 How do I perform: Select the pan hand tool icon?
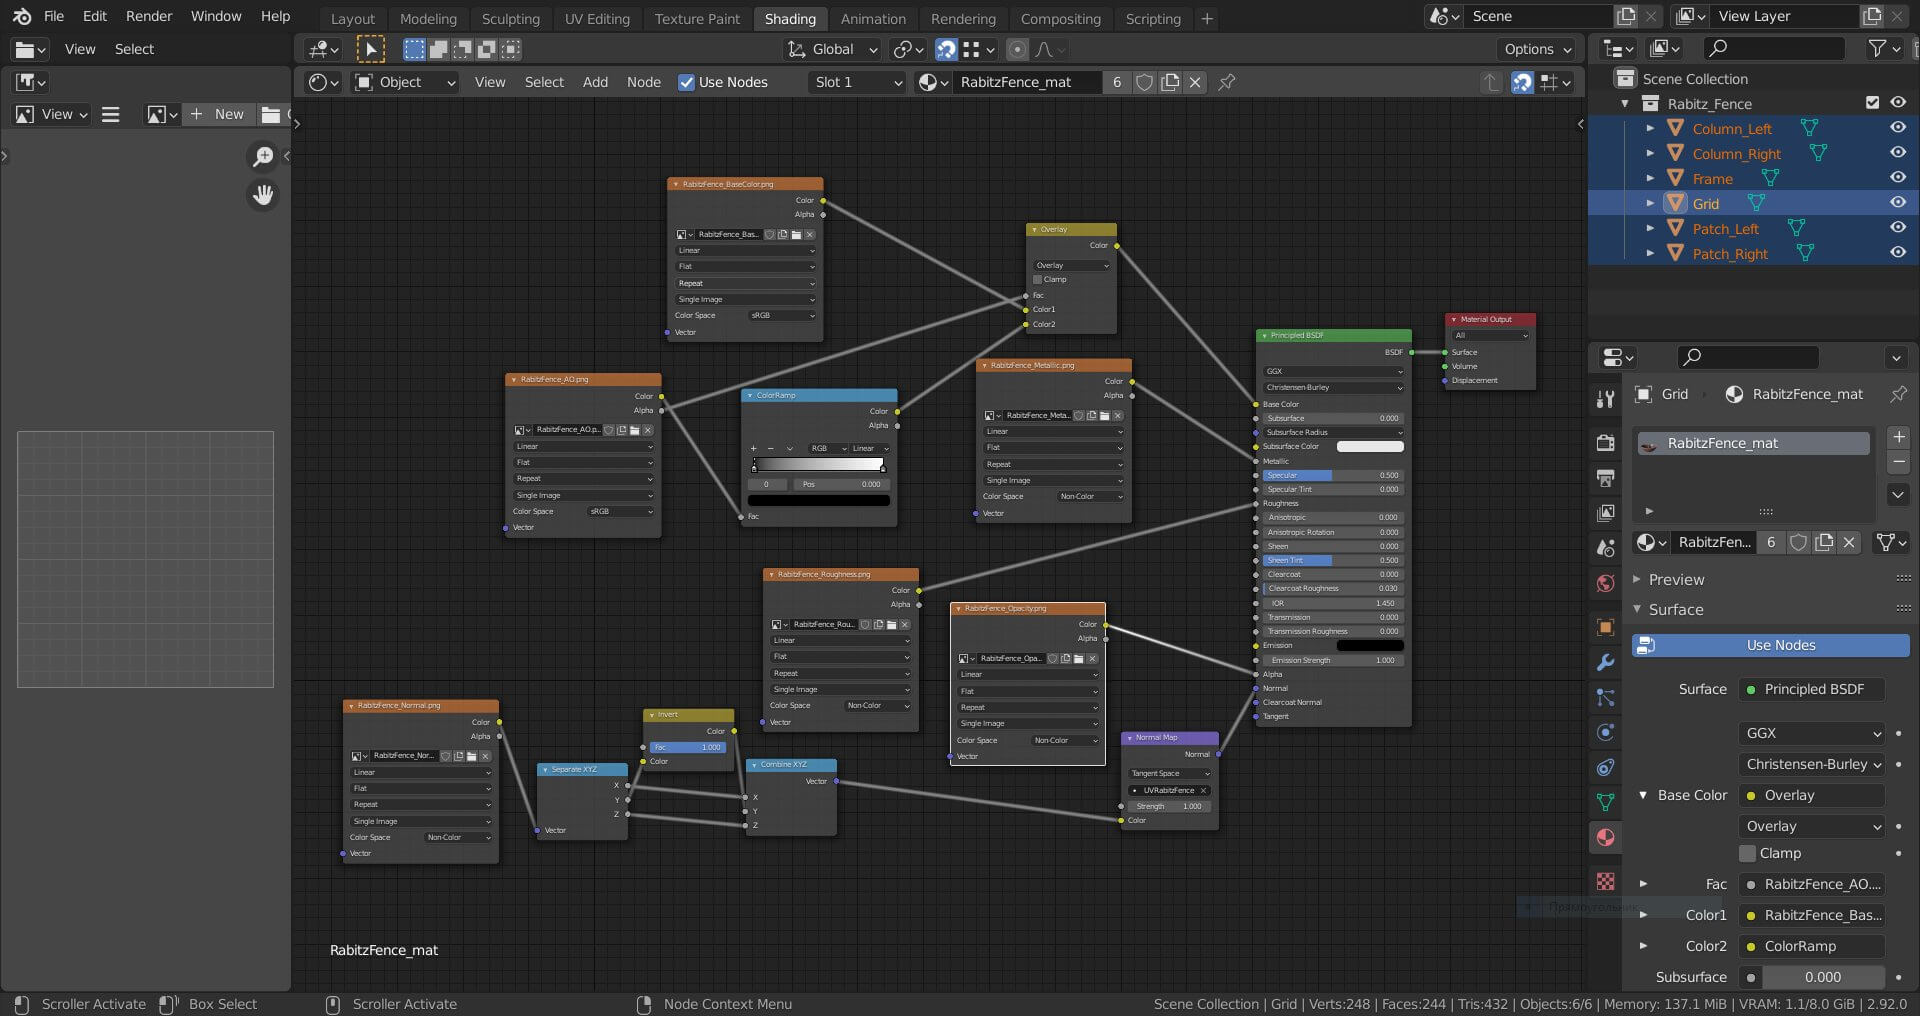[x=263, y=195]
